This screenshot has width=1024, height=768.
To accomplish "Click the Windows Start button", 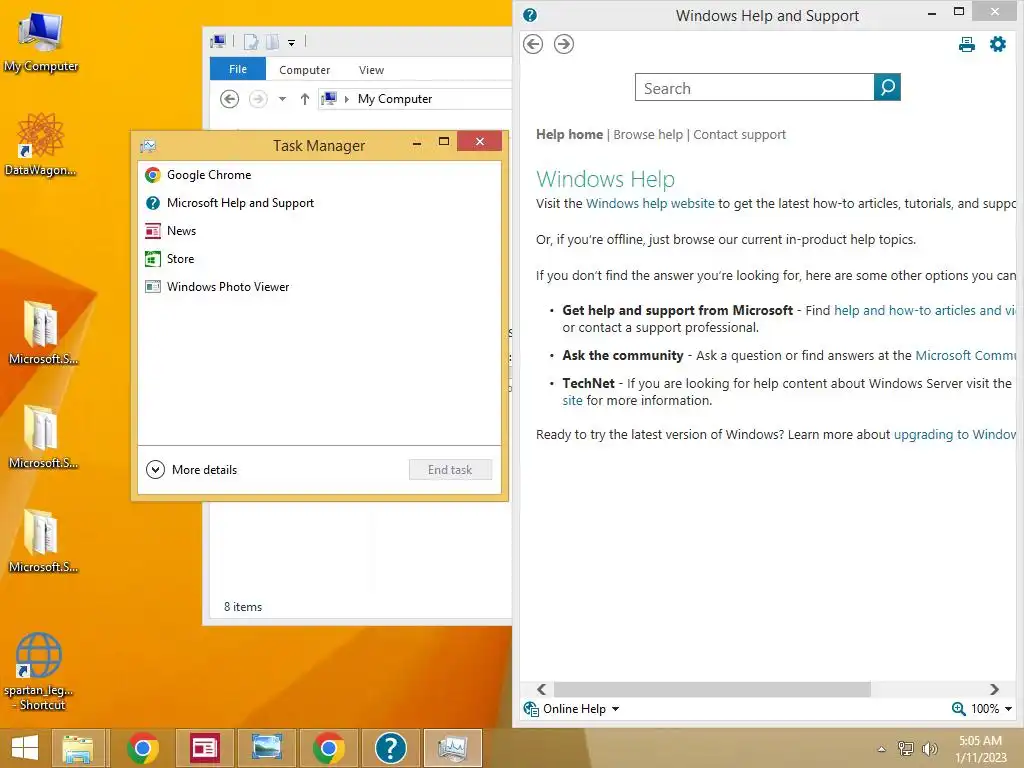I will click(x=25, y=748).
